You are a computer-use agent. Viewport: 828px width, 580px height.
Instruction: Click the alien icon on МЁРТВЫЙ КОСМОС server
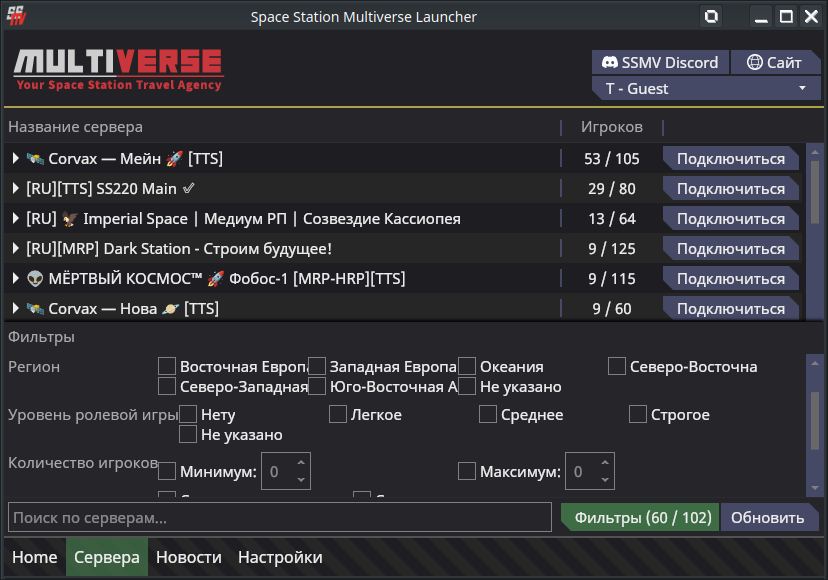click(35, 277)
